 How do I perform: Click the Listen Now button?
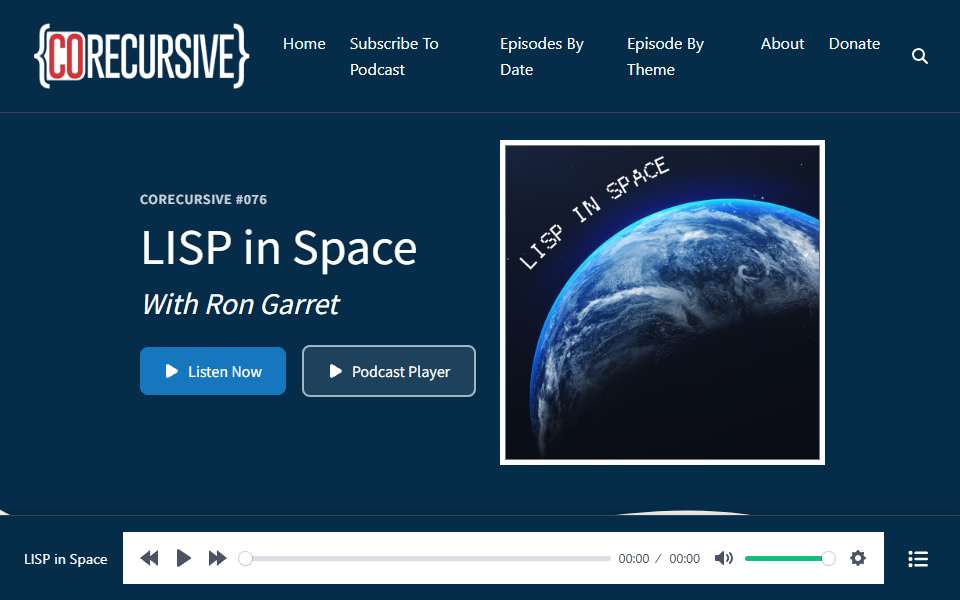[x=212, y=371]
